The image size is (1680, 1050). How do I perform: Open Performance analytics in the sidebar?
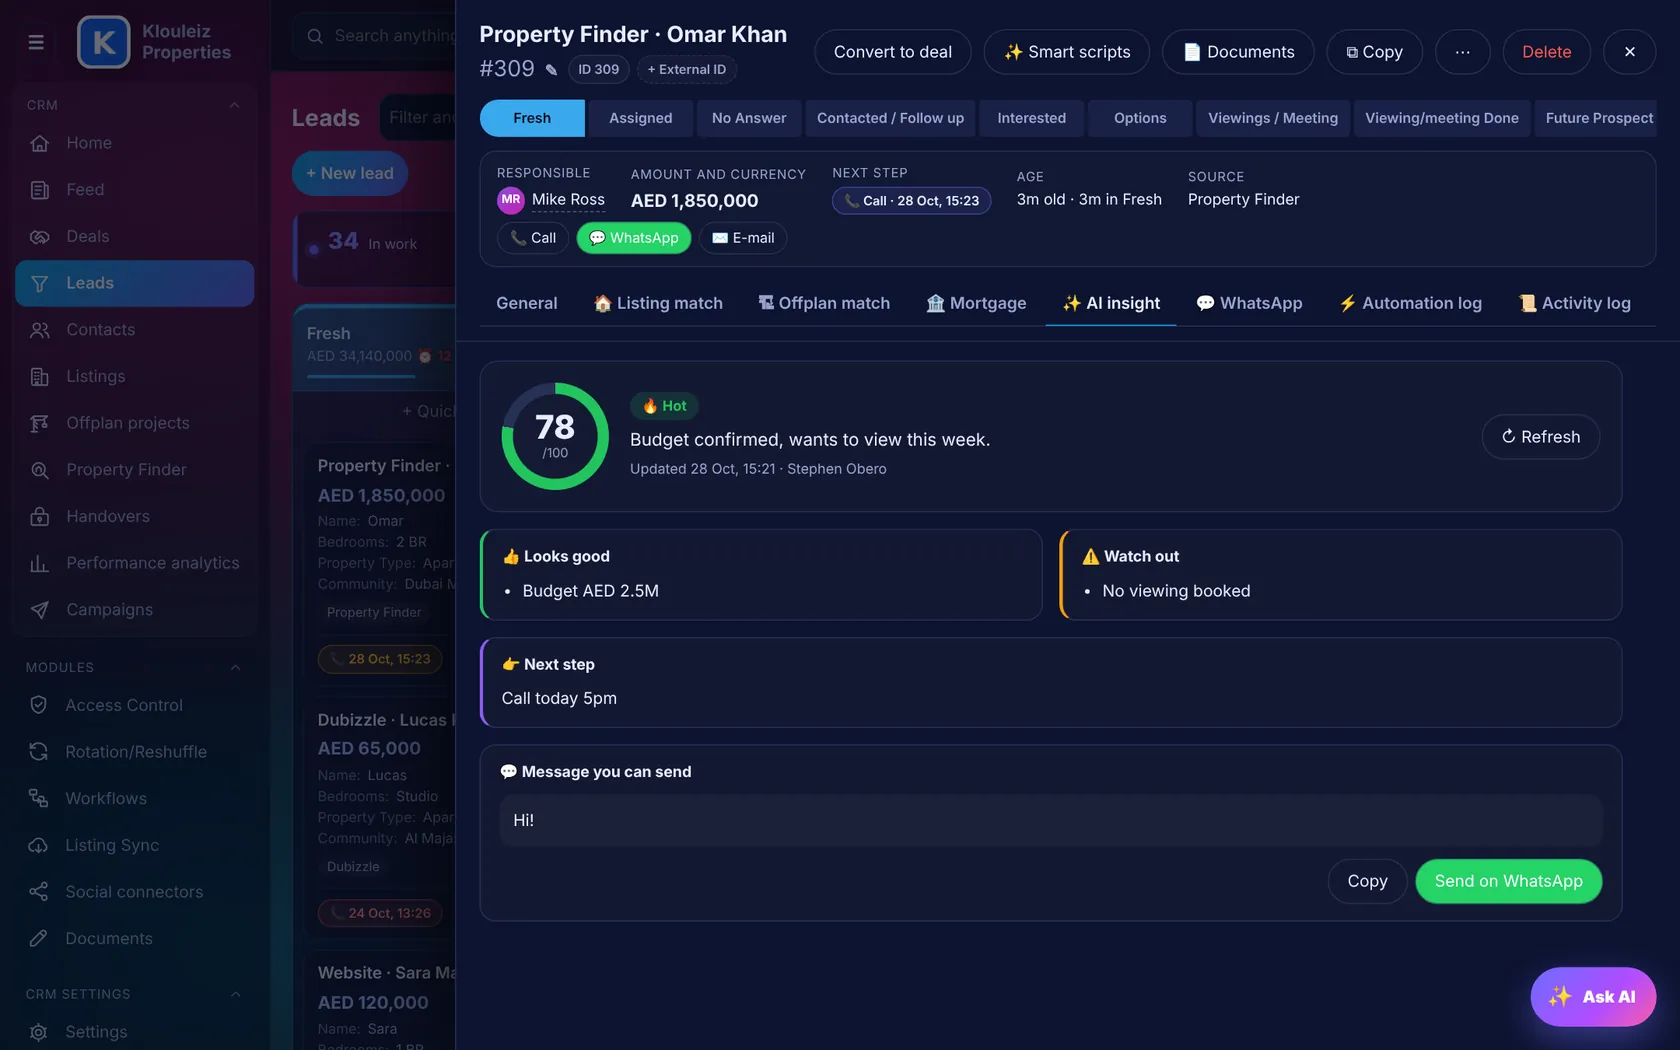(x=134, y=563)
